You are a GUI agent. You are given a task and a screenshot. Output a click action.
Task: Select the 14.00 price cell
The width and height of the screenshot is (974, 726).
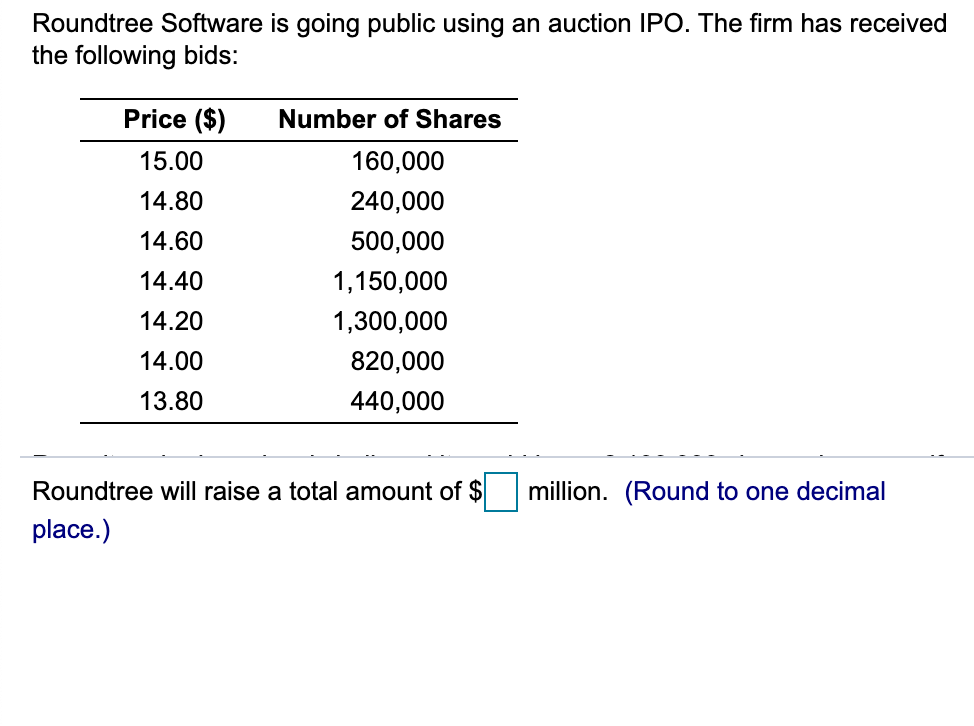[171, 361]
